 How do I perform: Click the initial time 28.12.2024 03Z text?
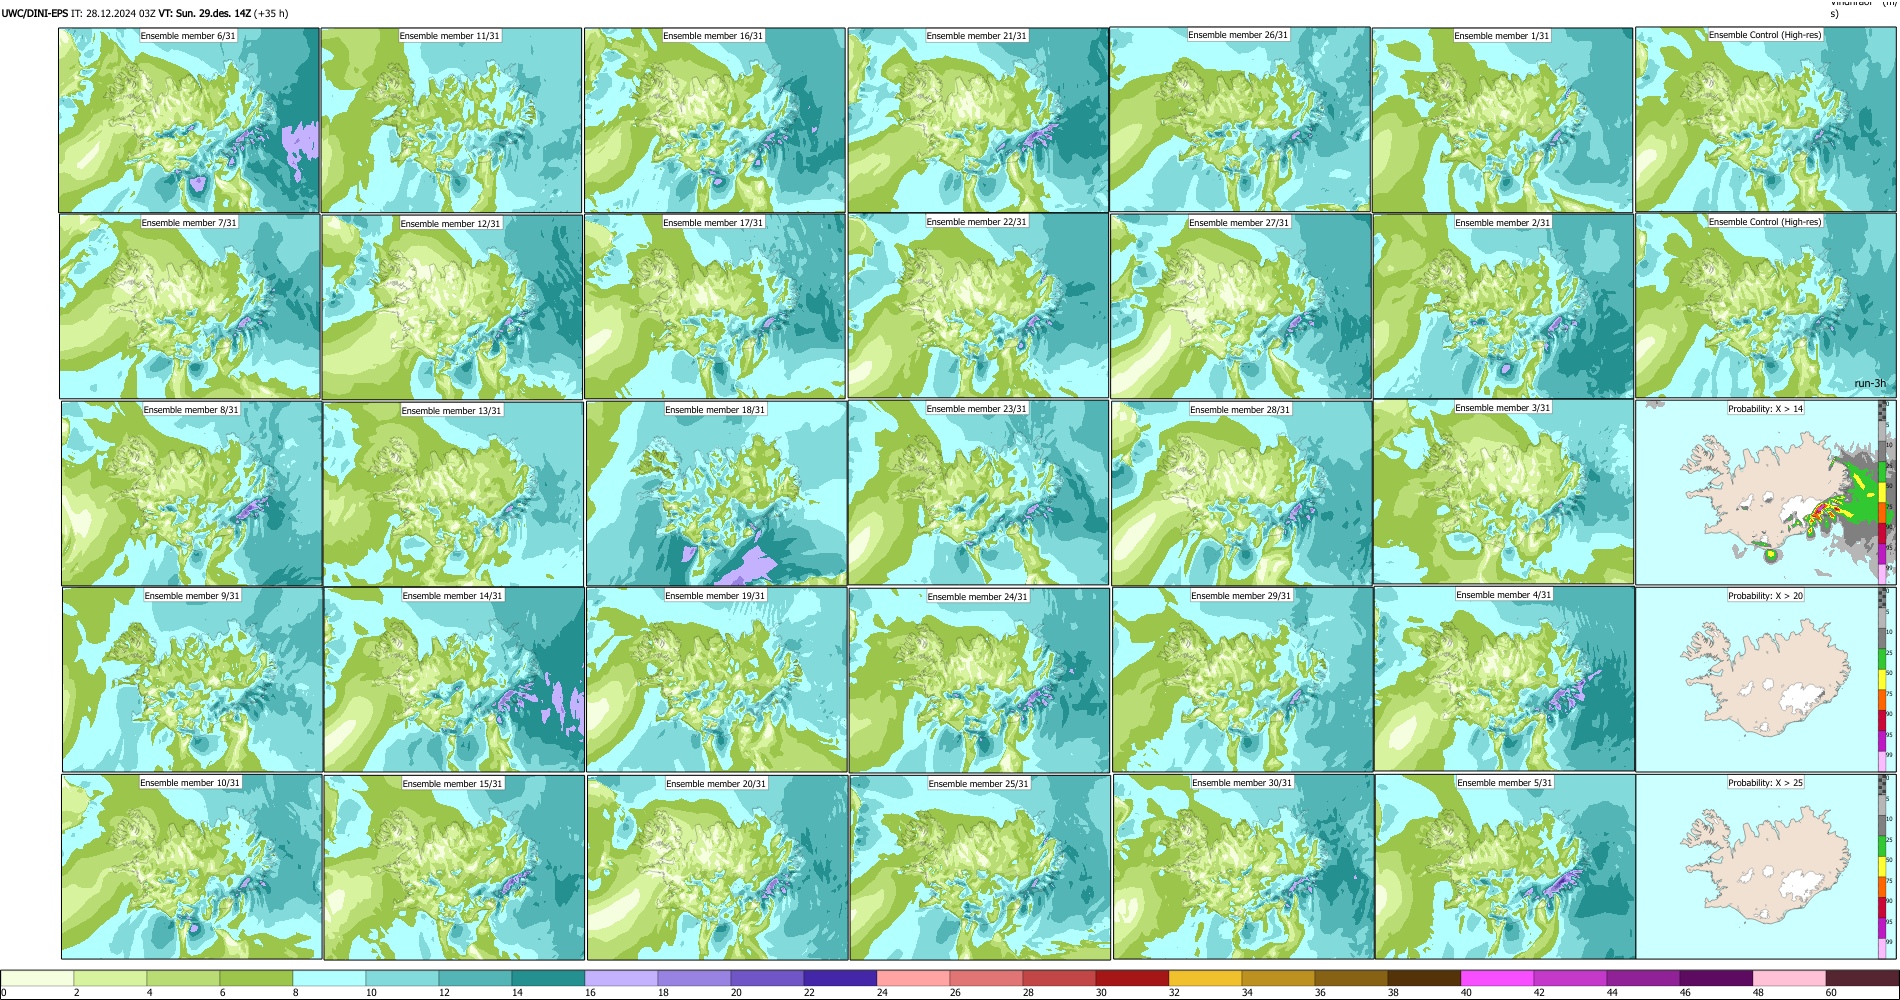click(114, 14)
